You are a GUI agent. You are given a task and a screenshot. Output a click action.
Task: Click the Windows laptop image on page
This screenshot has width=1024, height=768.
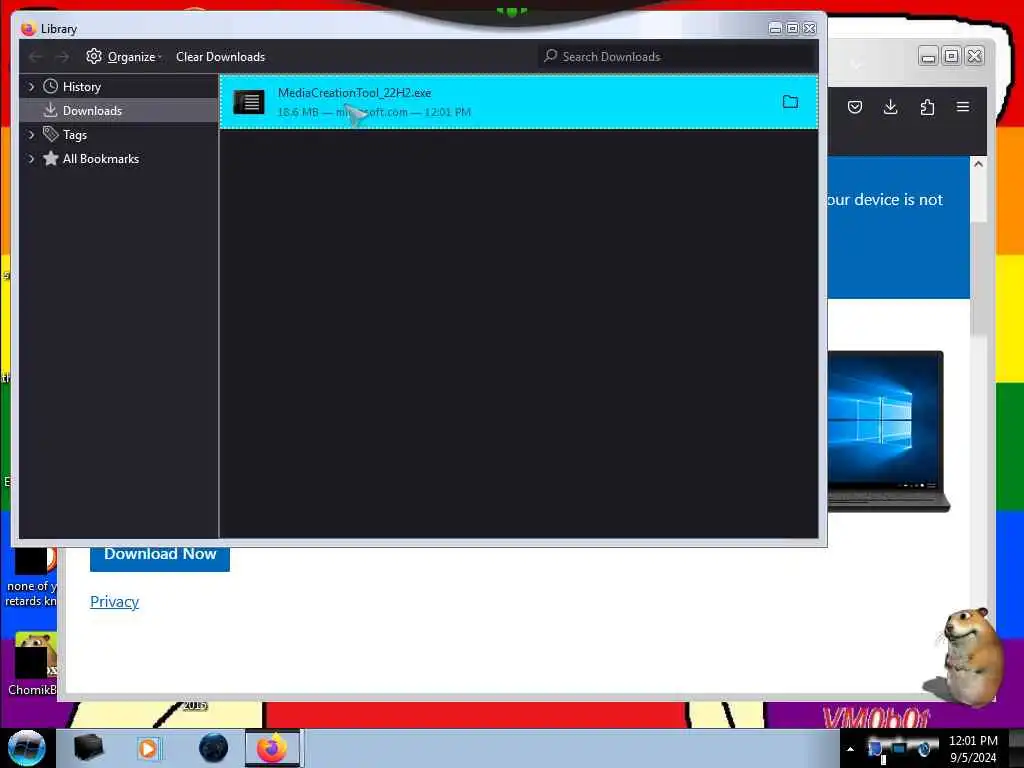pos(888,431)
